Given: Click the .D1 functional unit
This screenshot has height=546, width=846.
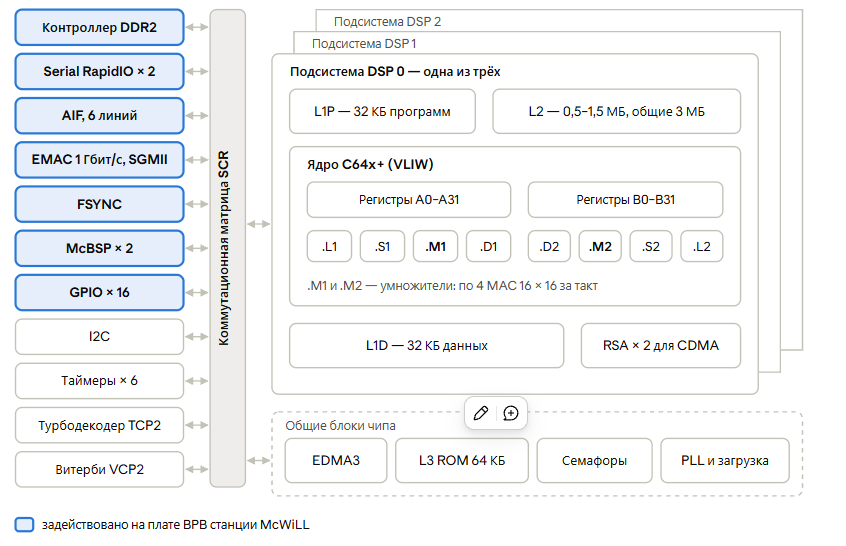Looking at the screenshot, I should click(488, 247).
